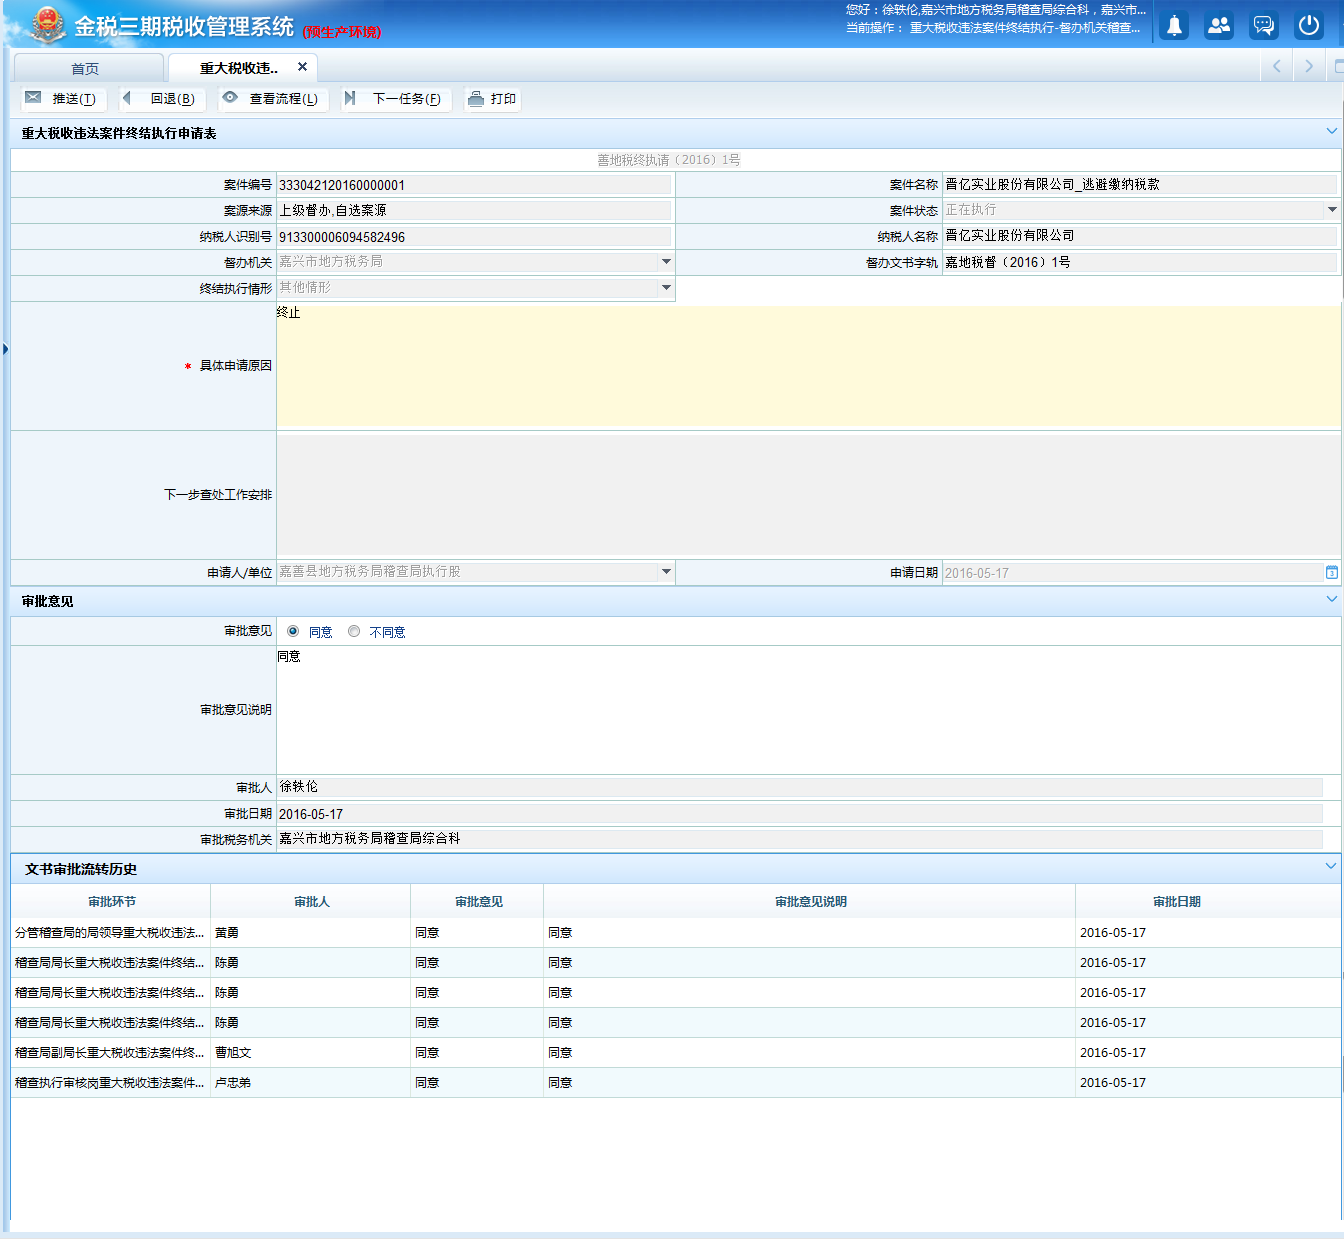Image resolution: width=1344 pixels, height=1239 pixels.
Task: Click the 审批意见说明 column header
Action: click(810, 902)
